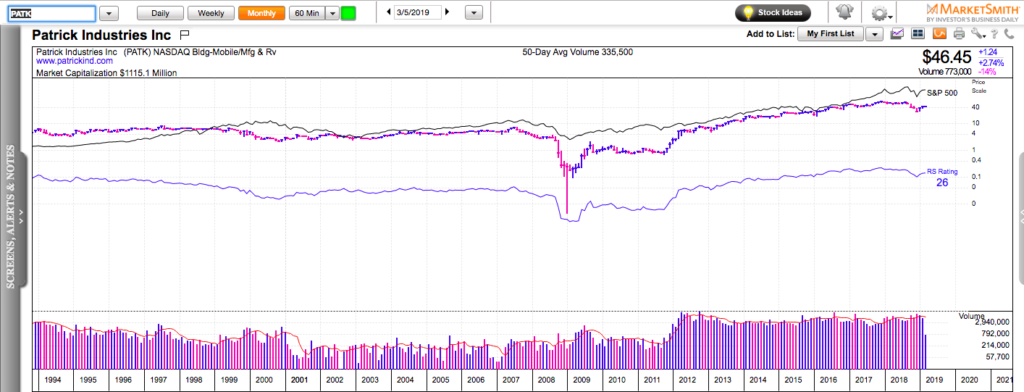
Task: Click the NASDAQ Bldg-Mobile/Mfg & Rv group text
Action: (x=216, y=52)
